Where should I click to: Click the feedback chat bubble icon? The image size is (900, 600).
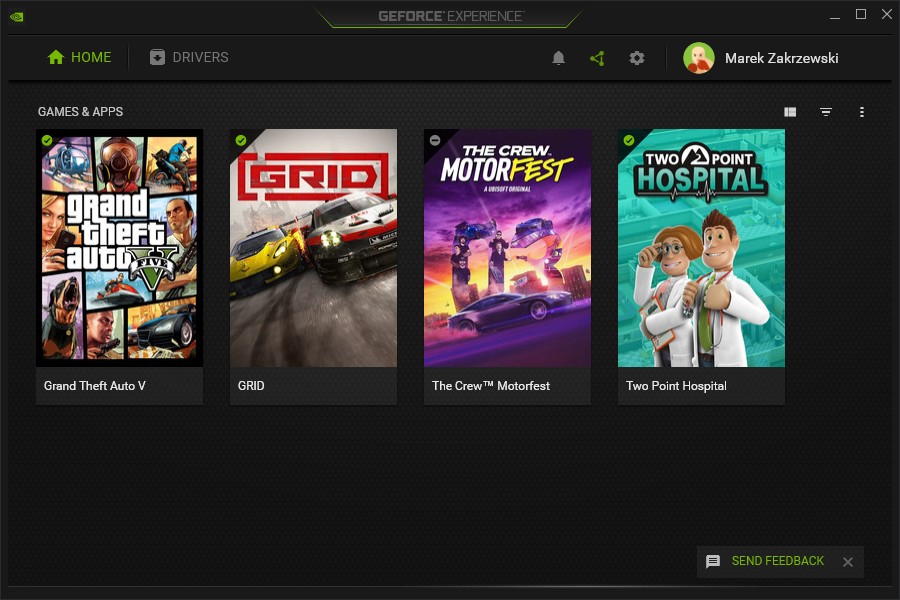[x=713, y=561]
